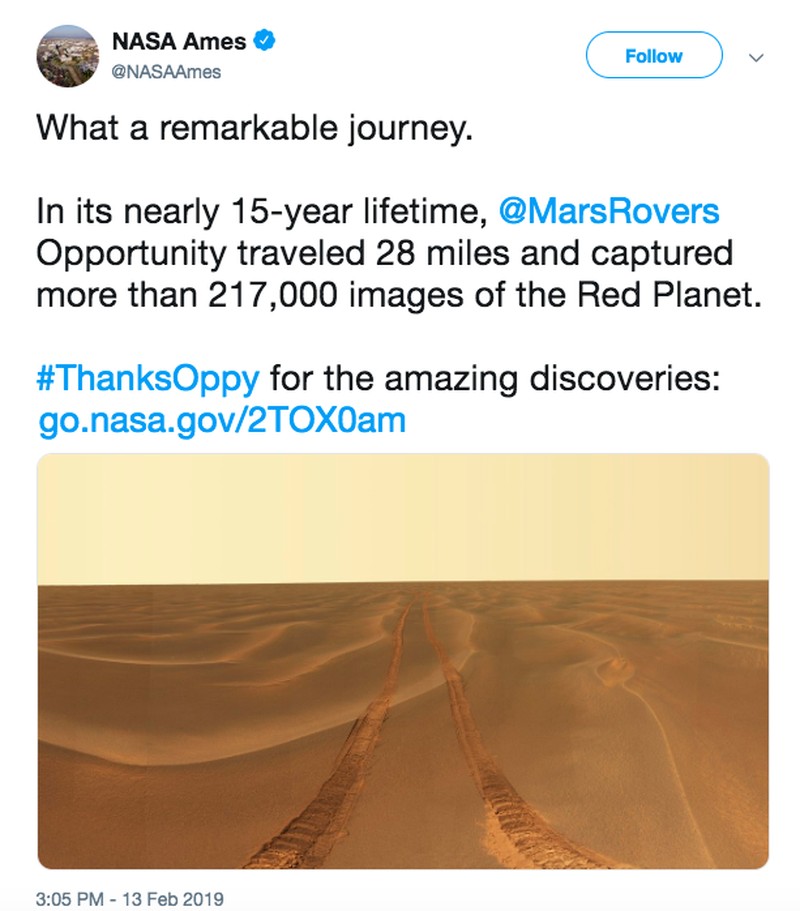The width and height of the screenshot is (800, 911).
Task: Click 'In its nearly 15-year lifetime' text
Action: pos(261,211)
